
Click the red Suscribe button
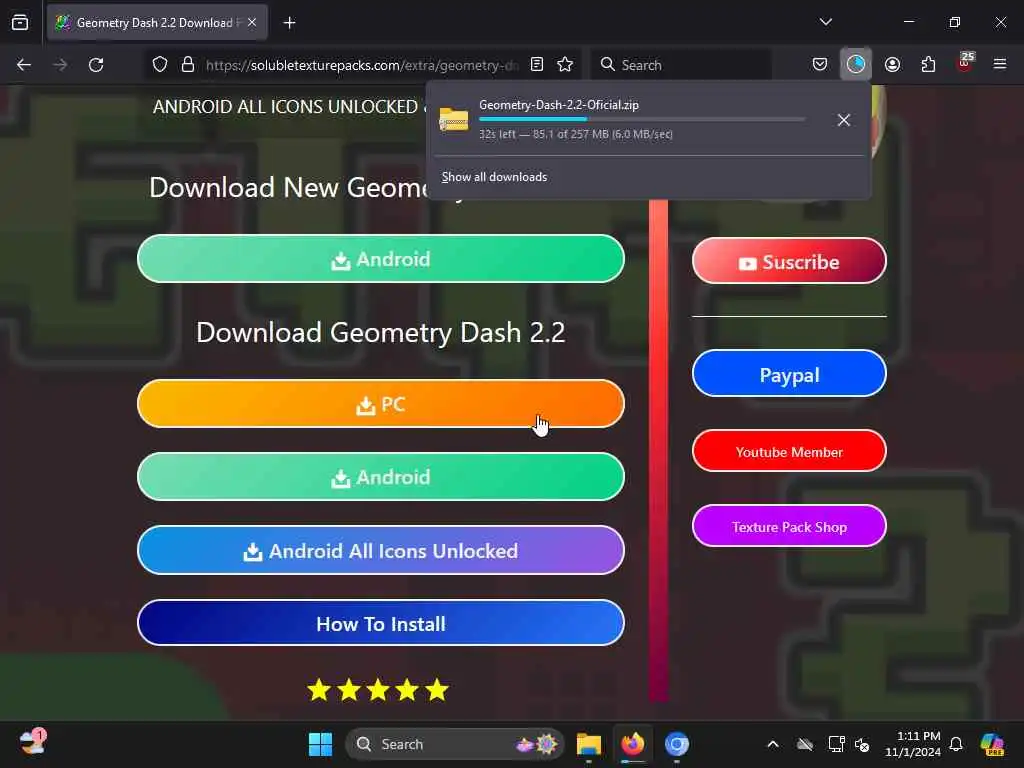pyautogui.click(x=789, y=261)
